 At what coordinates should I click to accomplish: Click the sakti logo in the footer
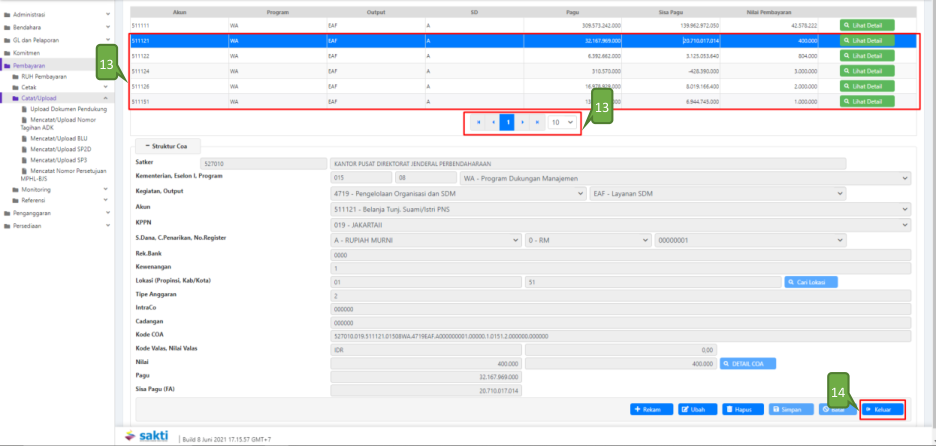146,437
